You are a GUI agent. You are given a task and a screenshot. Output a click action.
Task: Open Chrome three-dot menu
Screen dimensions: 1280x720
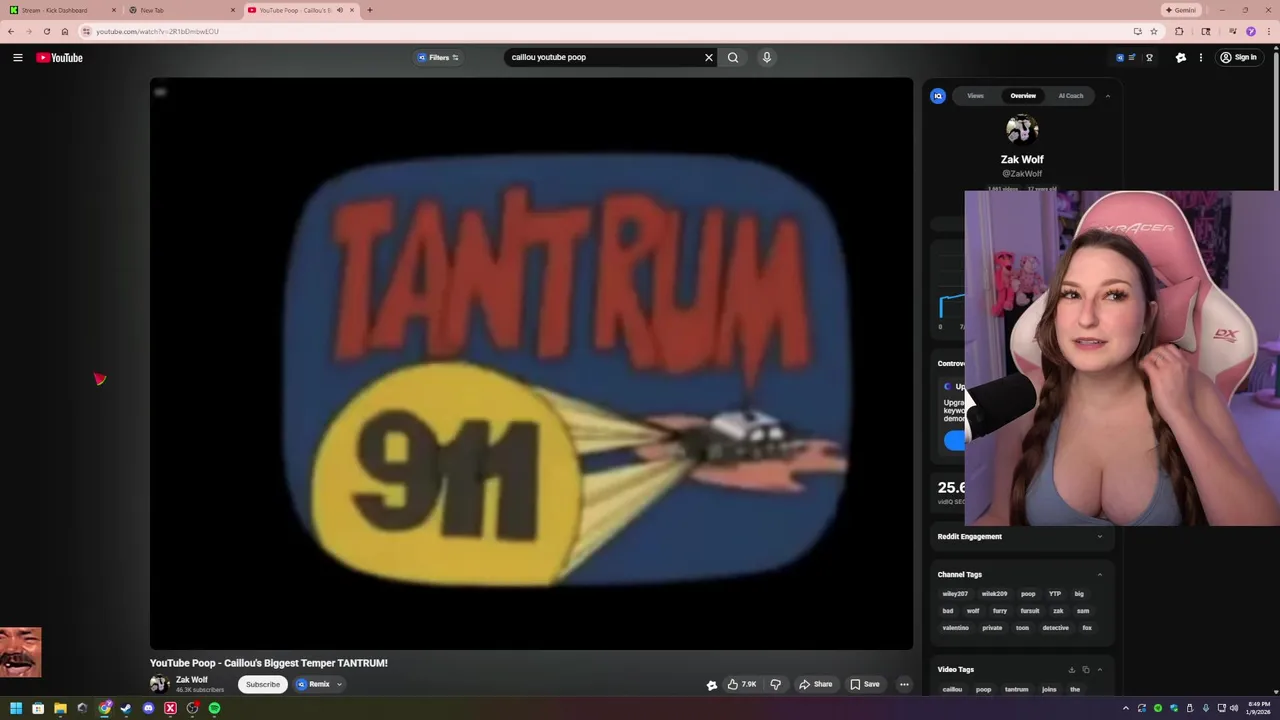point(1268,31)
